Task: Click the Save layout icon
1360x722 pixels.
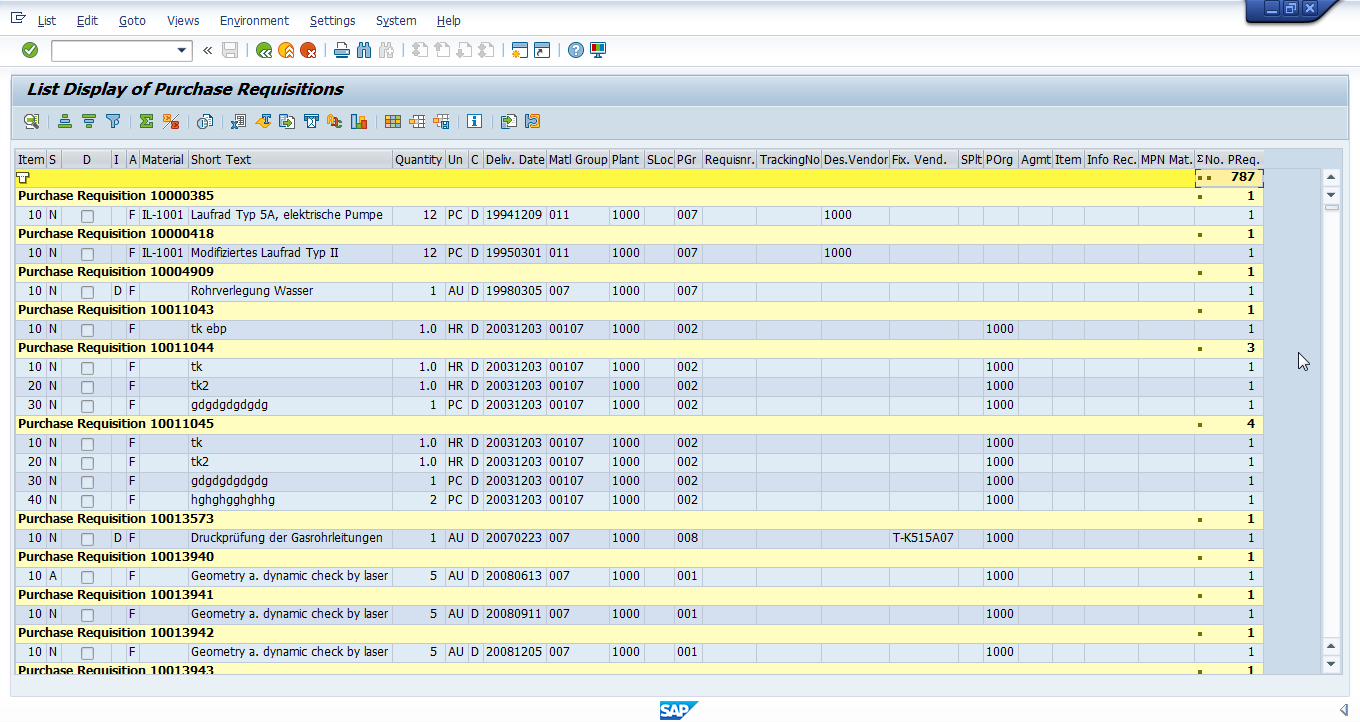Action: click(441, 121)
